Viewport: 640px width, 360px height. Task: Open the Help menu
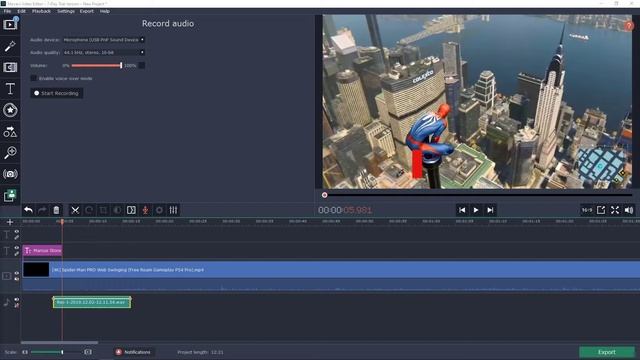pyautogui.click(x=104, y=11)
